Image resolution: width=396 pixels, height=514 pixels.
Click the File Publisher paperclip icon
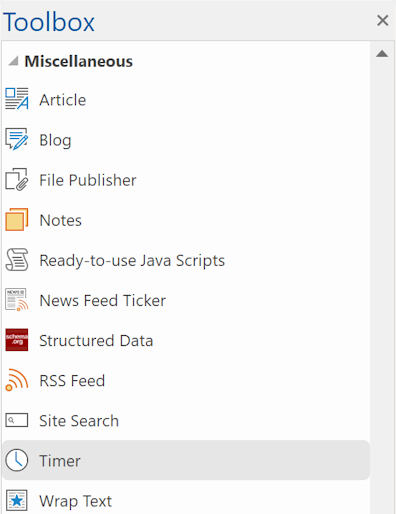17,179
